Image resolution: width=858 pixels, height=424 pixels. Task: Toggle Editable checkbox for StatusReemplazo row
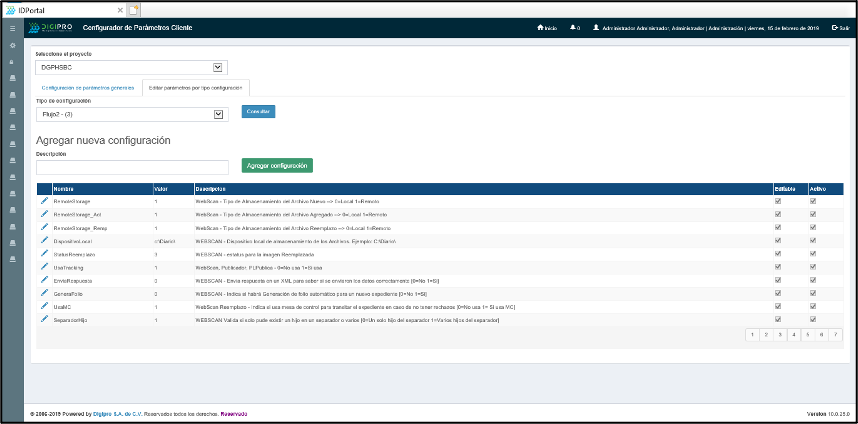[778, 254]
